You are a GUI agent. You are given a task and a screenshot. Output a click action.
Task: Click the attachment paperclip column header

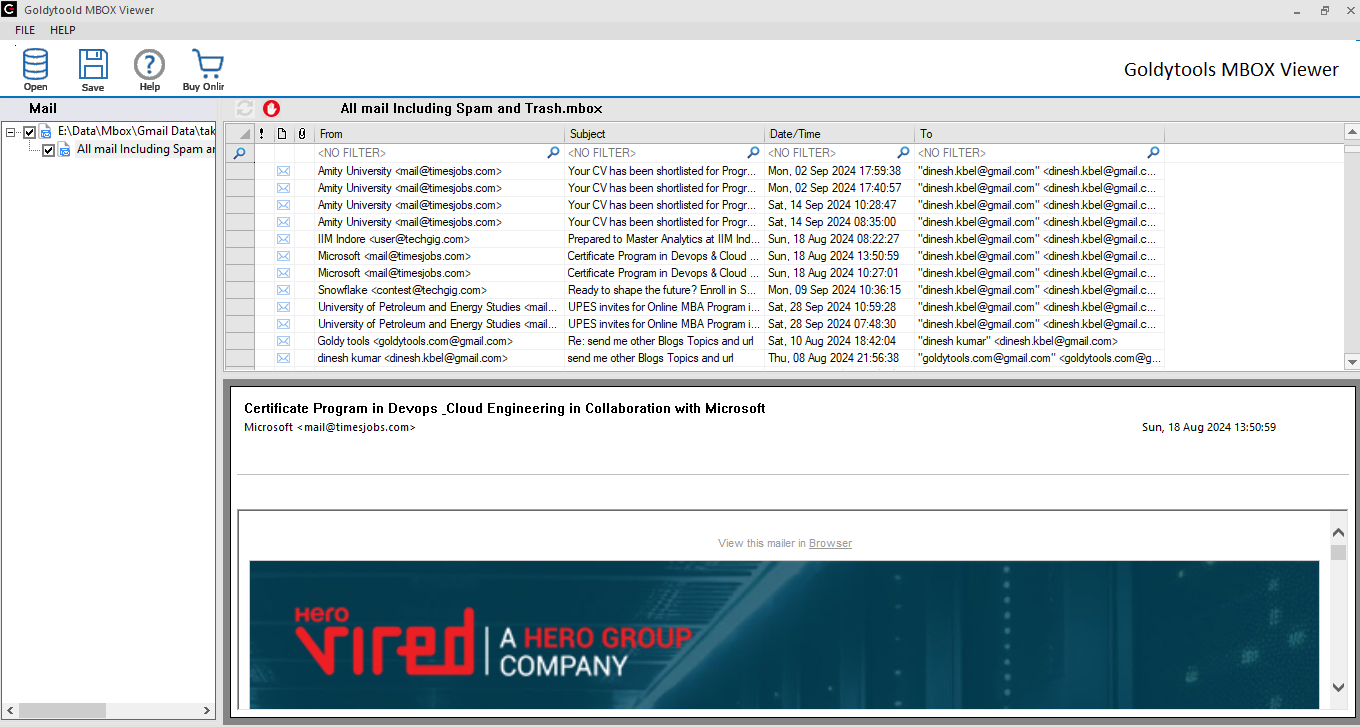tap(301, 134)
